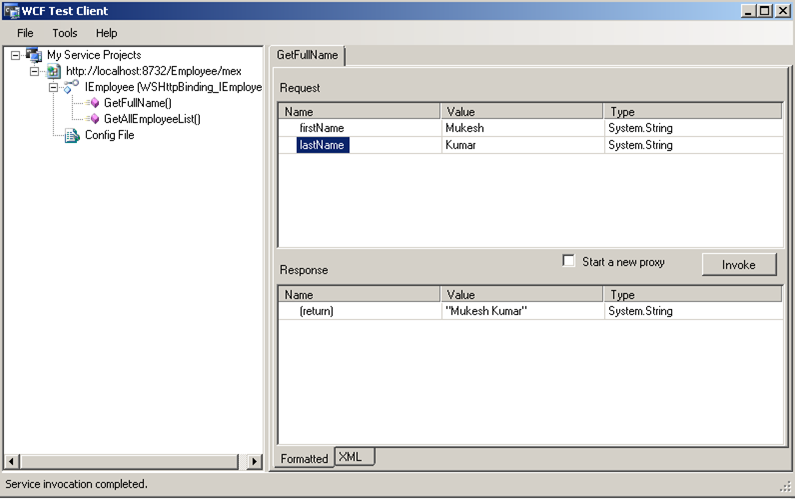Click the tree horizontal scrollbar thumb

pos(129,461)
